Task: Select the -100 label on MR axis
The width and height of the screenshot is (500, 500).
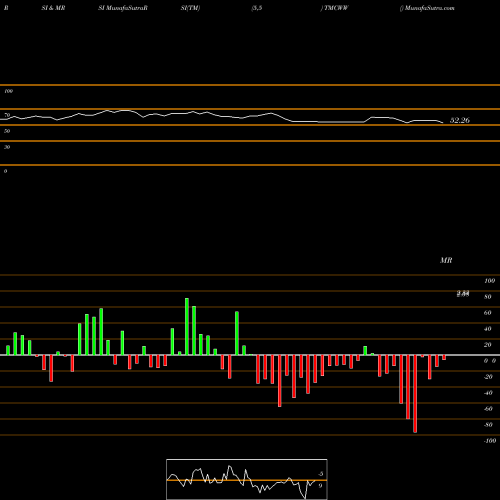Action: click(490, 441)
